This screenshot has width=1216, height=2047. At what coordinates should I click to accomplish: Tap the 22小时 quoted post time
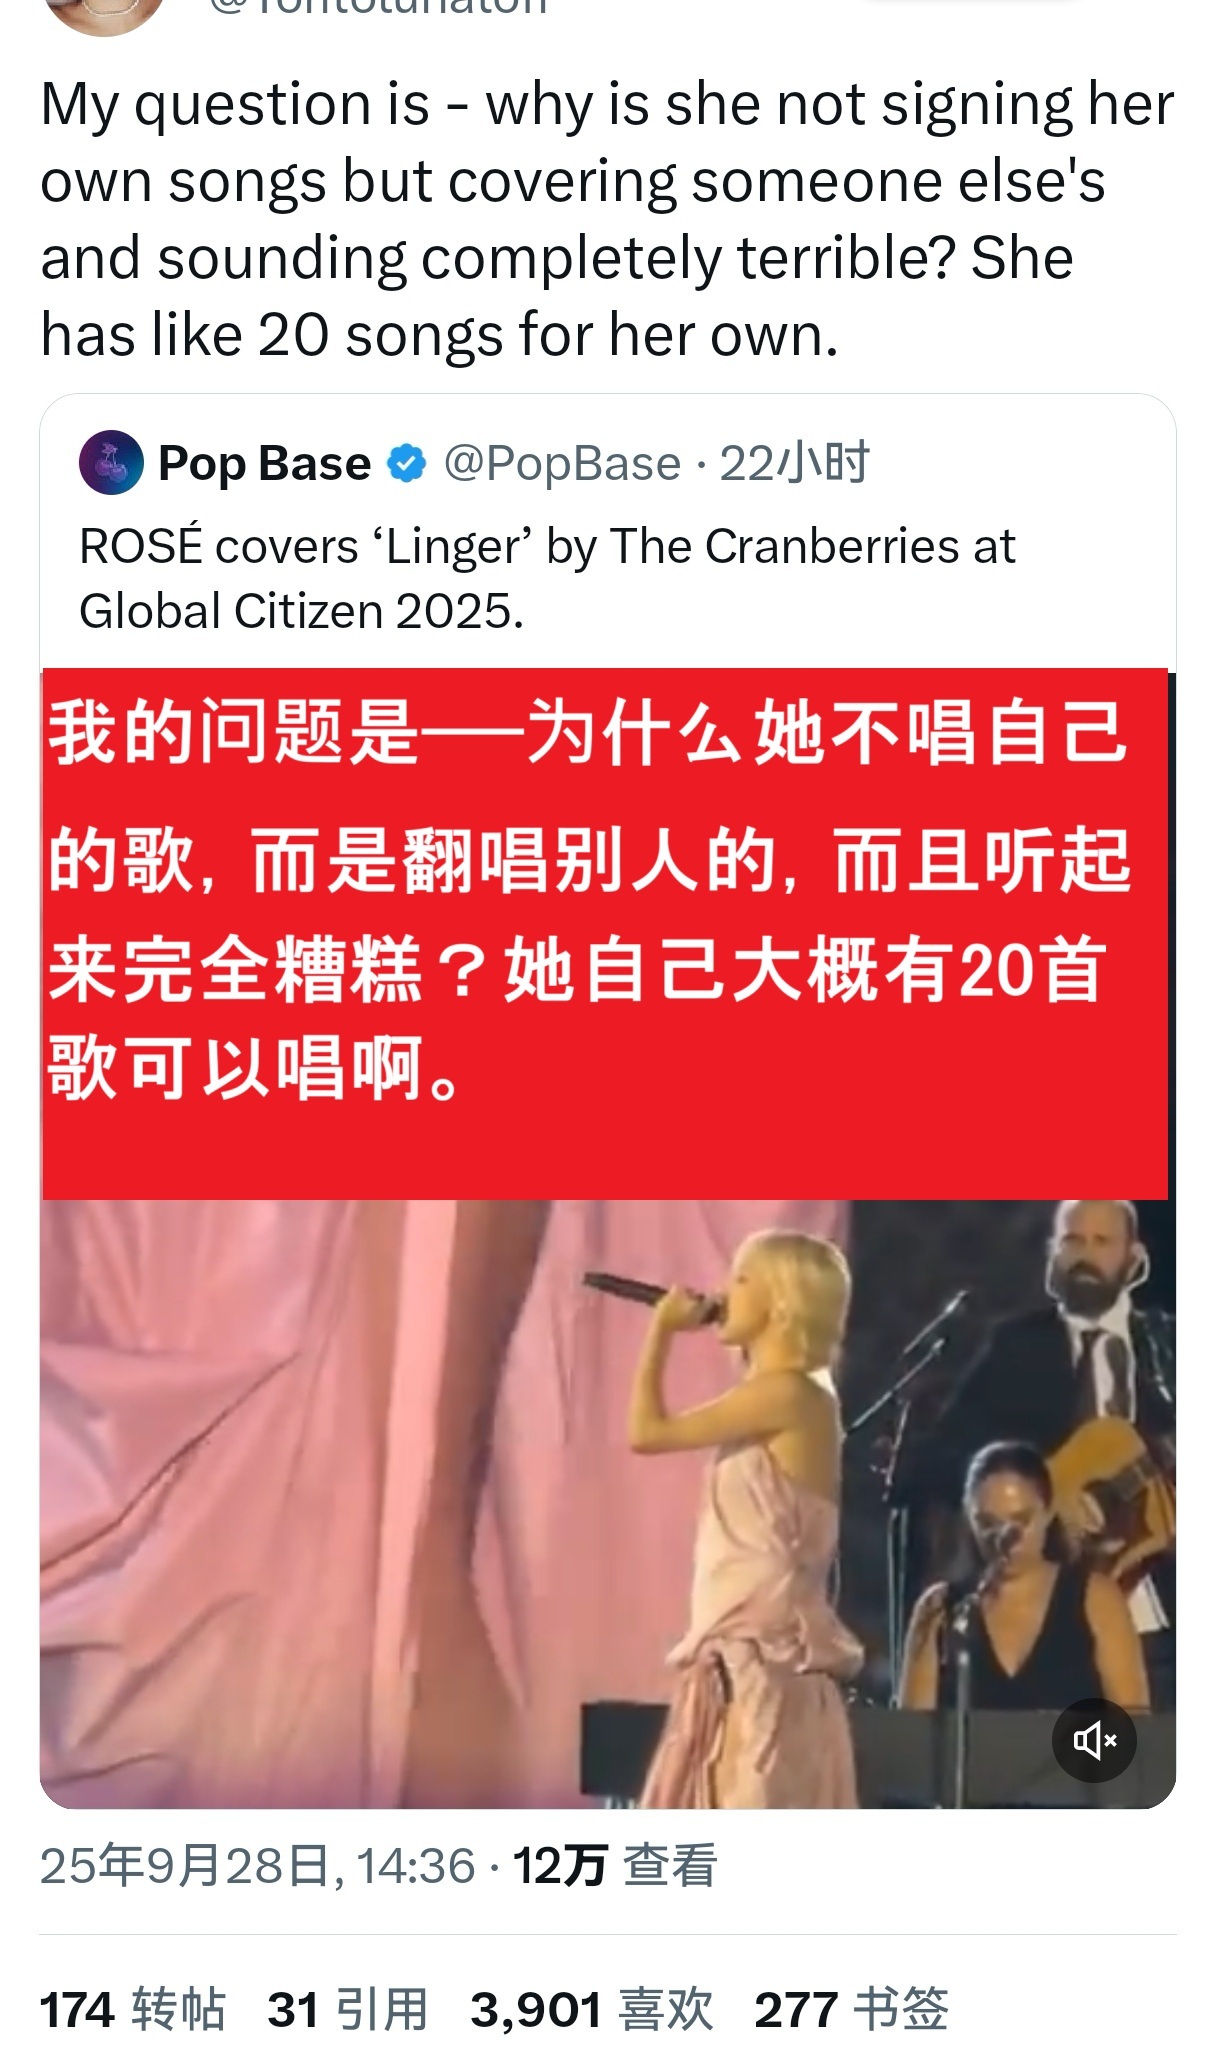(x=795, y=464)
